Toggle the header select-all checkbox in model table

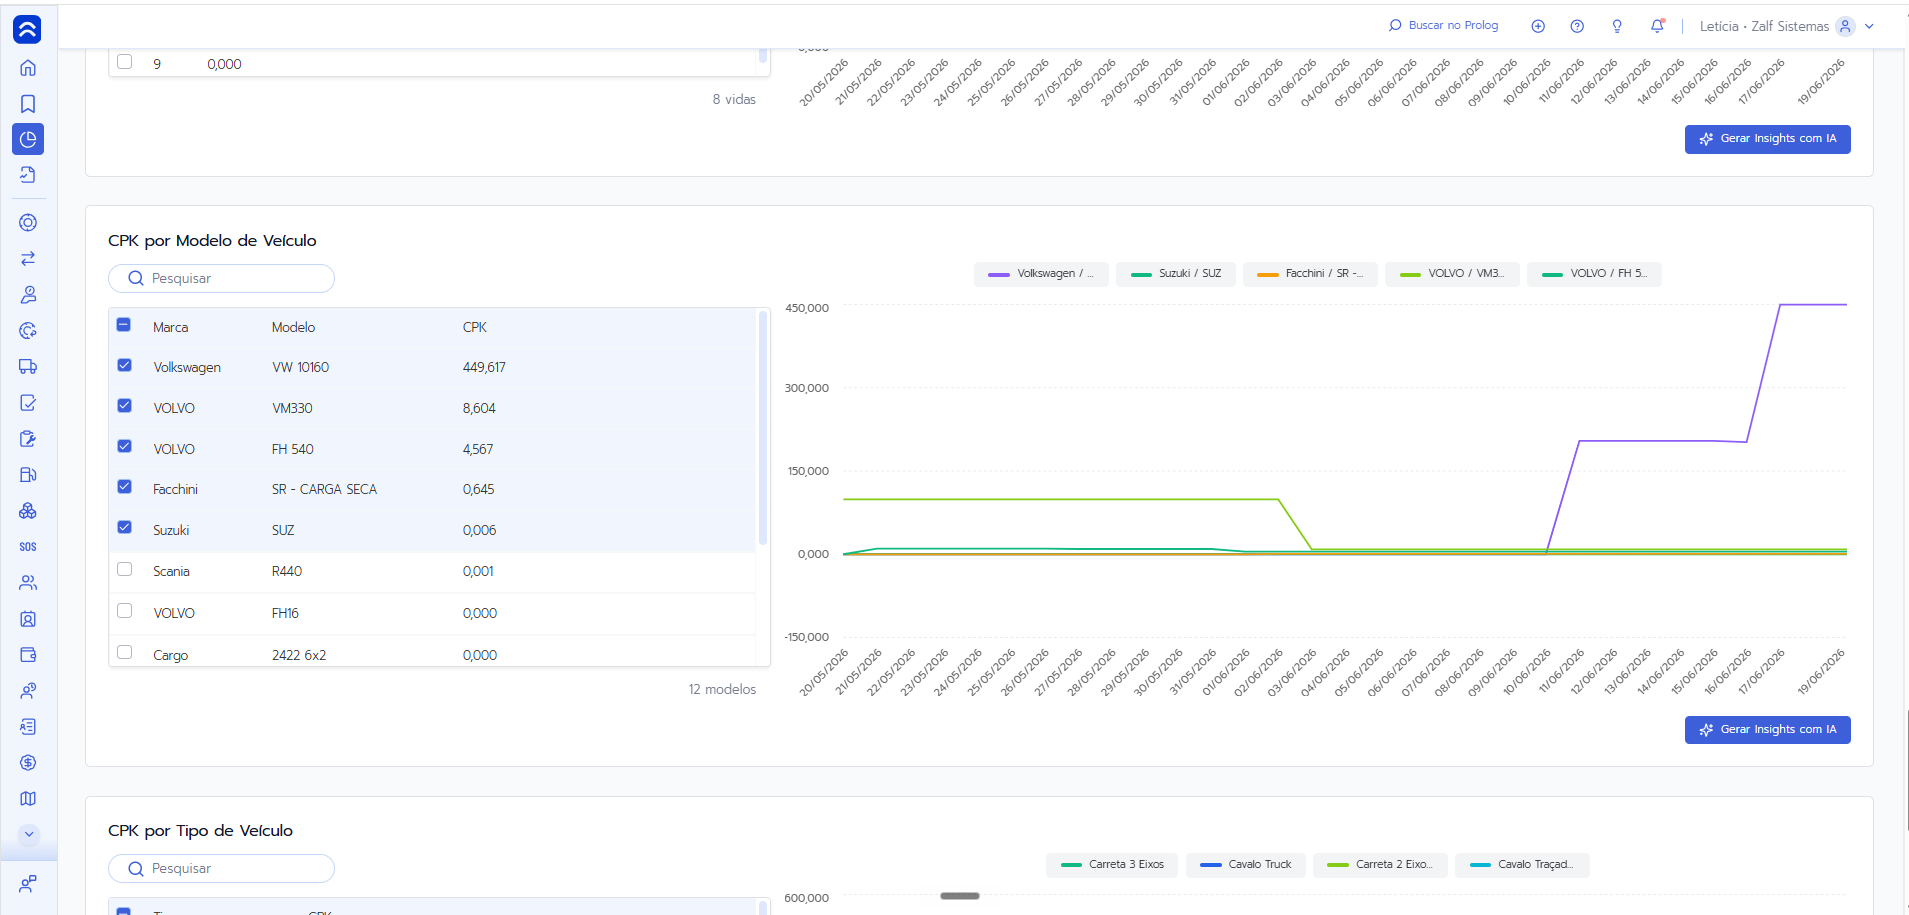tap(124, 325)
